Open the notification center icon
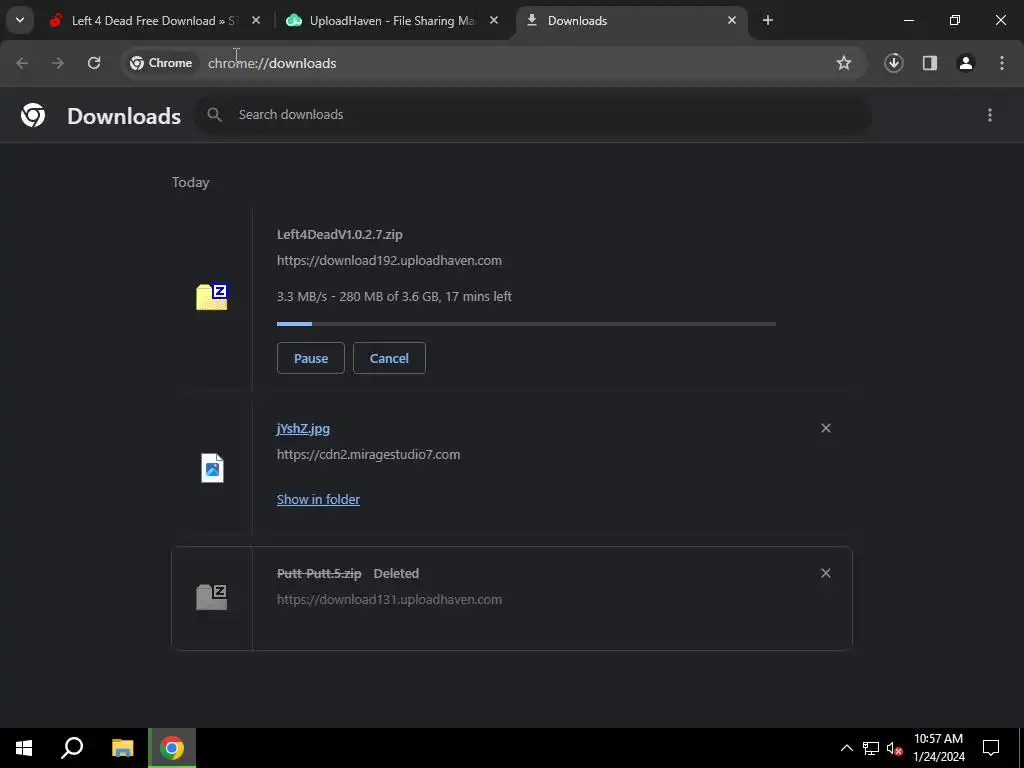The width and height of the screenshot is (1024, 768). tap(991, 748)
